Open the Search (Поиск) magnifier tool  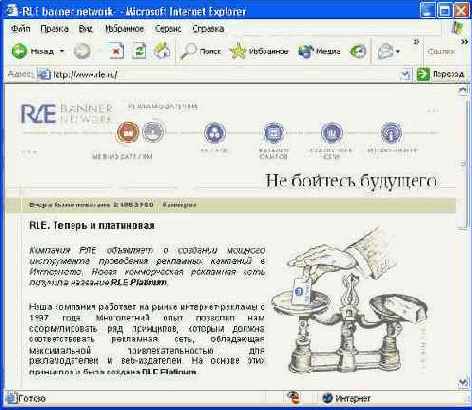click(x=201, y=51)
